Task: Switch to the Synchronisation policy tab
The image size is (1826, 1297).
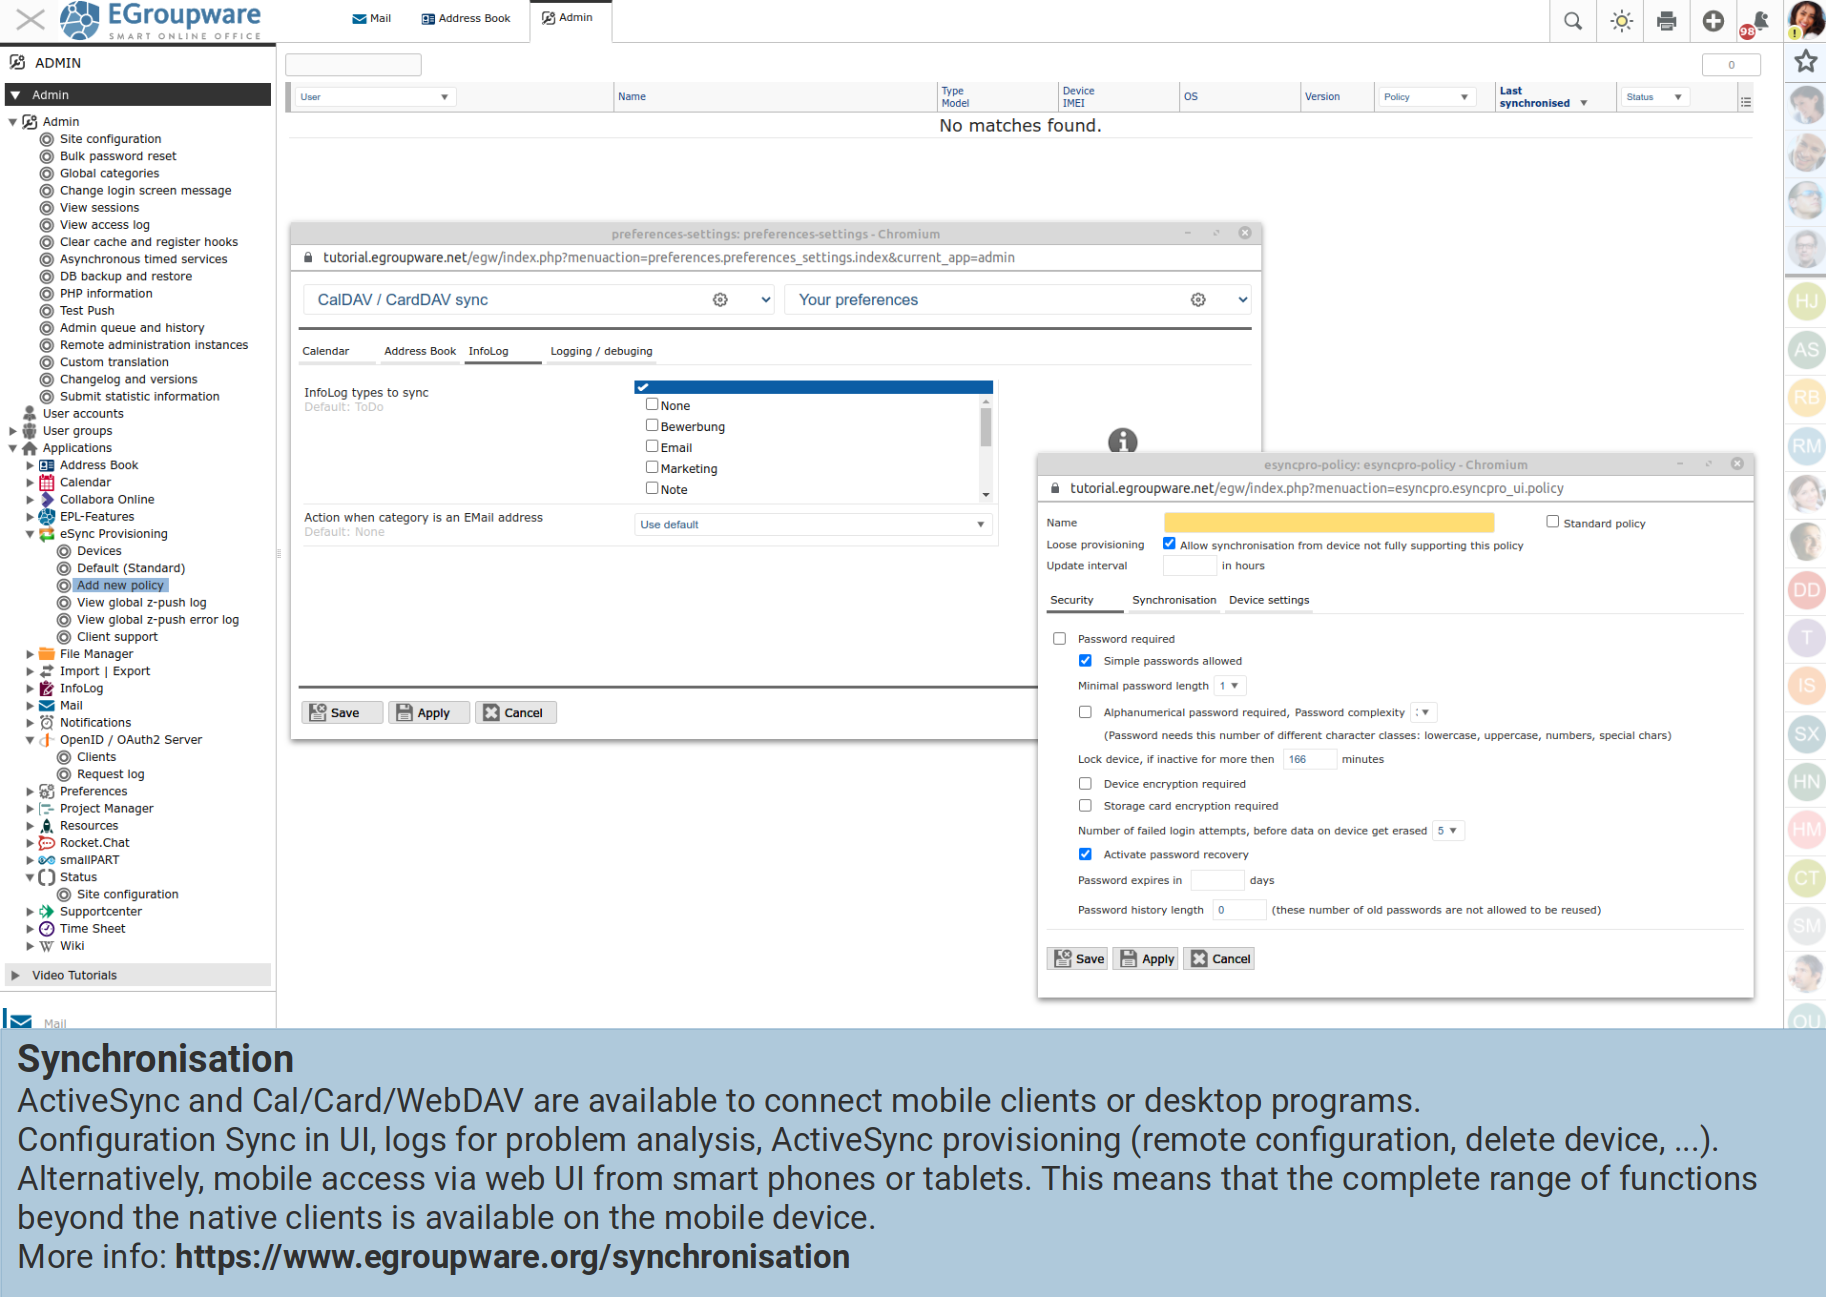Action: [1173, 600]
